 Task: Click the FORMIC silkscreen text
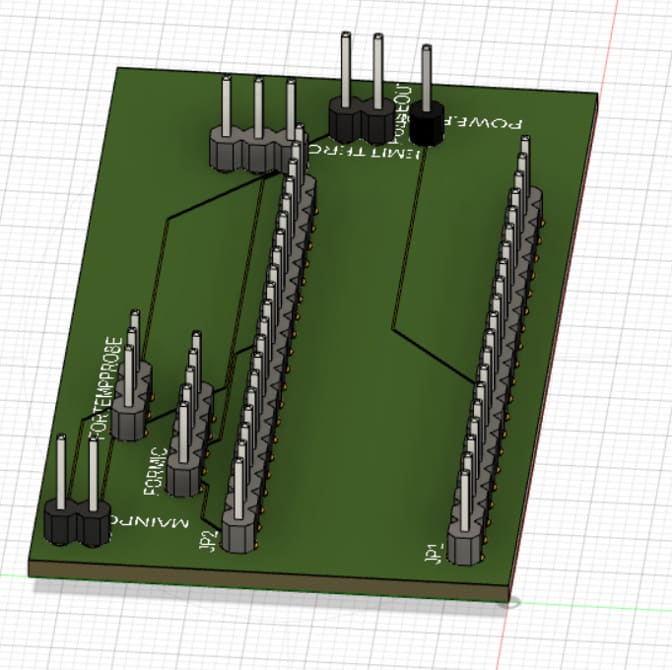click(x=156, y=471)
